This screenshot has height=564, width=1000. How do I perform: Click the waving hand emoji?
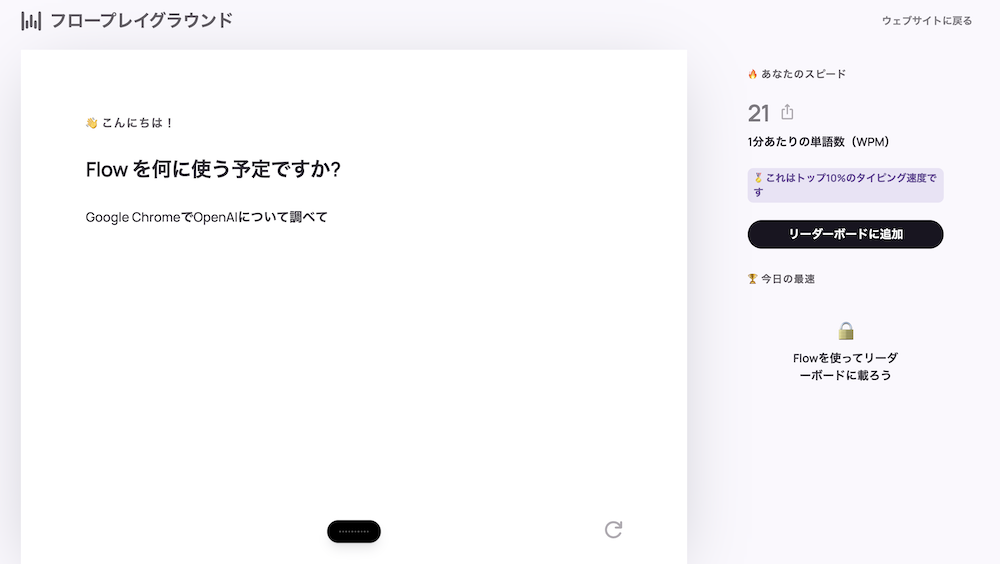(92, 122)
